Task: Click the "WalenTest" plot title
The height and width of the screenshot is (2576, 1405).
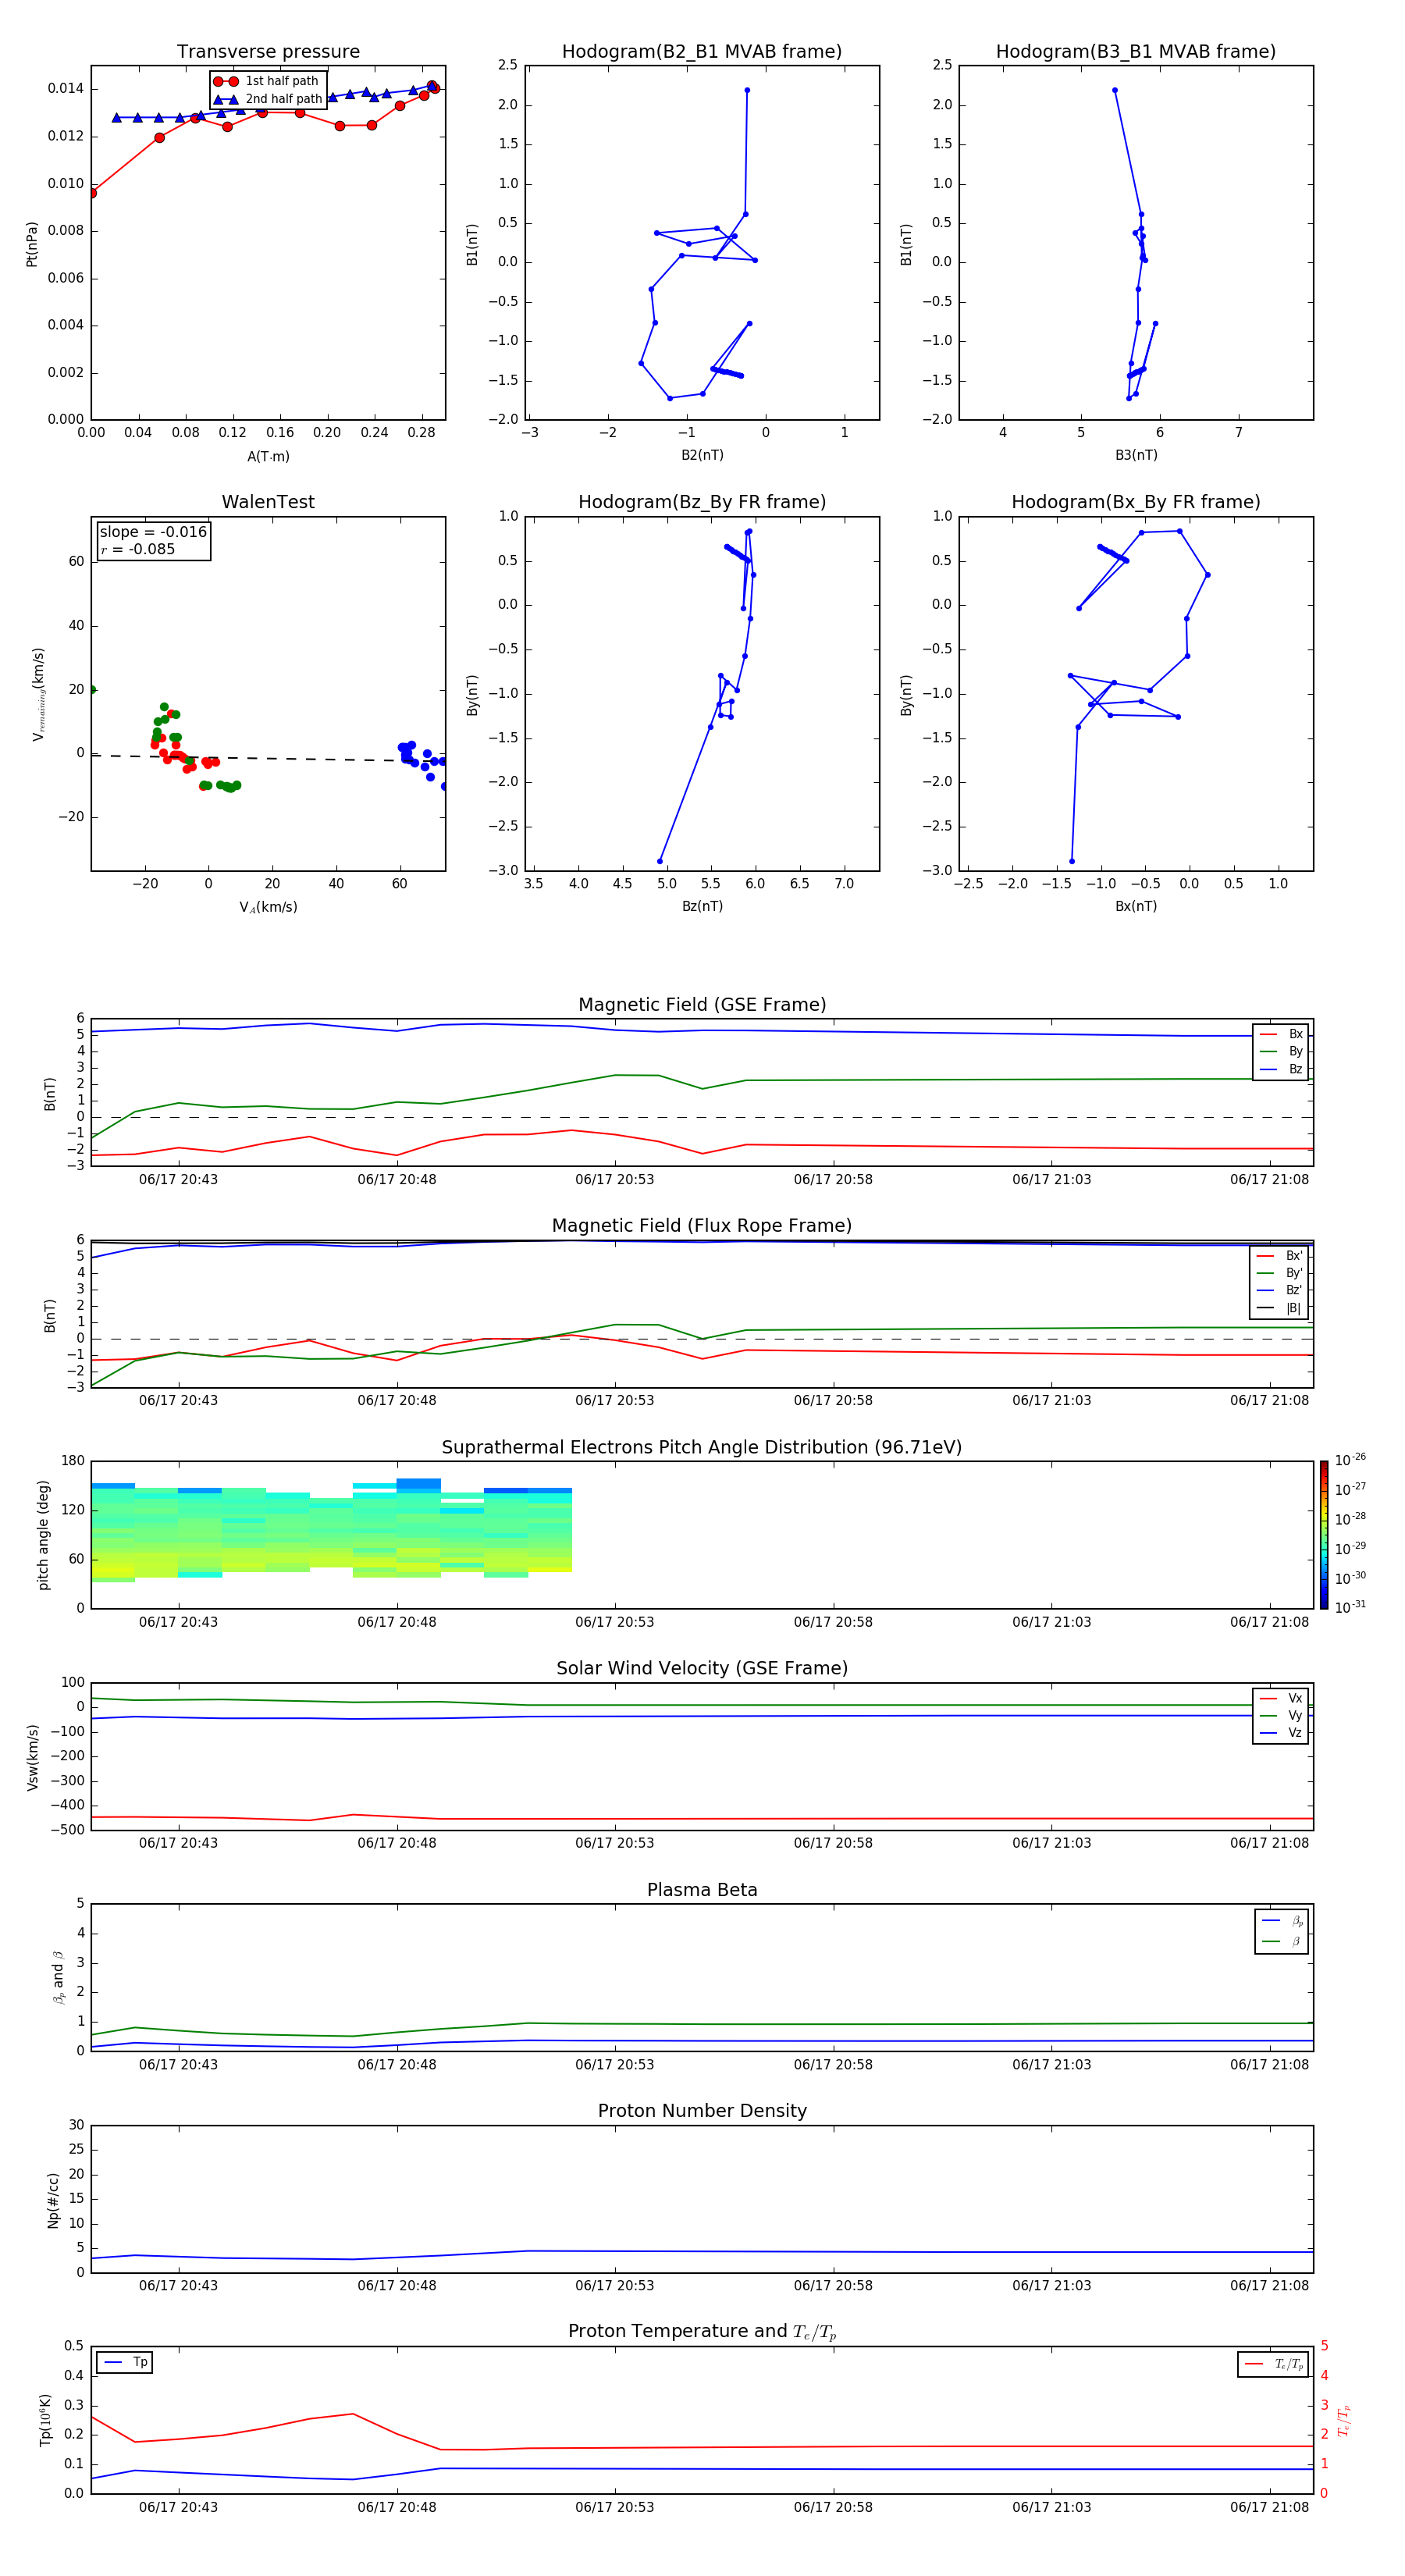Action: (x=268, y=502)
